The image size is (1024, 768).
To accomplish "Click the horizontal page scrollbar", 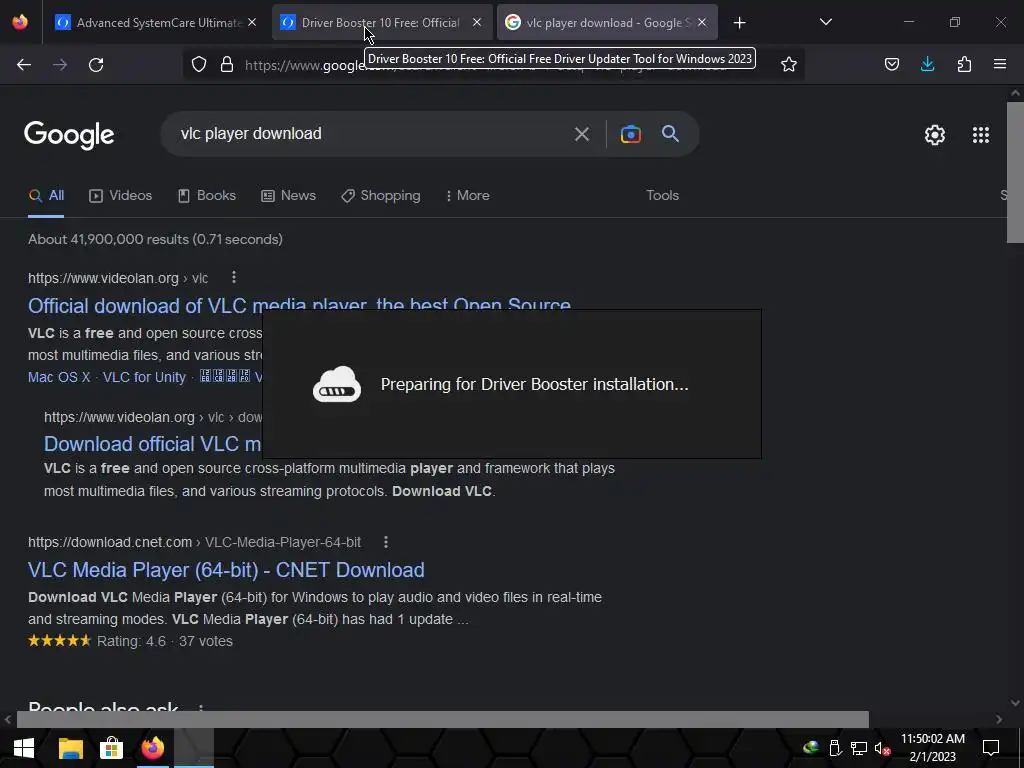I will click(442, 719).
